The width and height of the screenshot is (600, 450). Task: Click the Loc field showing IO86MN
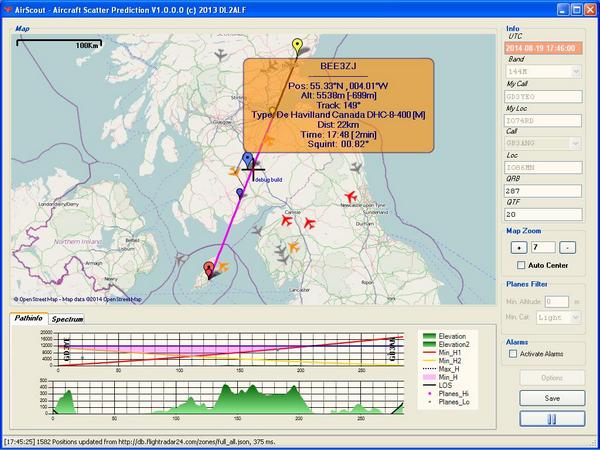(543, 167)
